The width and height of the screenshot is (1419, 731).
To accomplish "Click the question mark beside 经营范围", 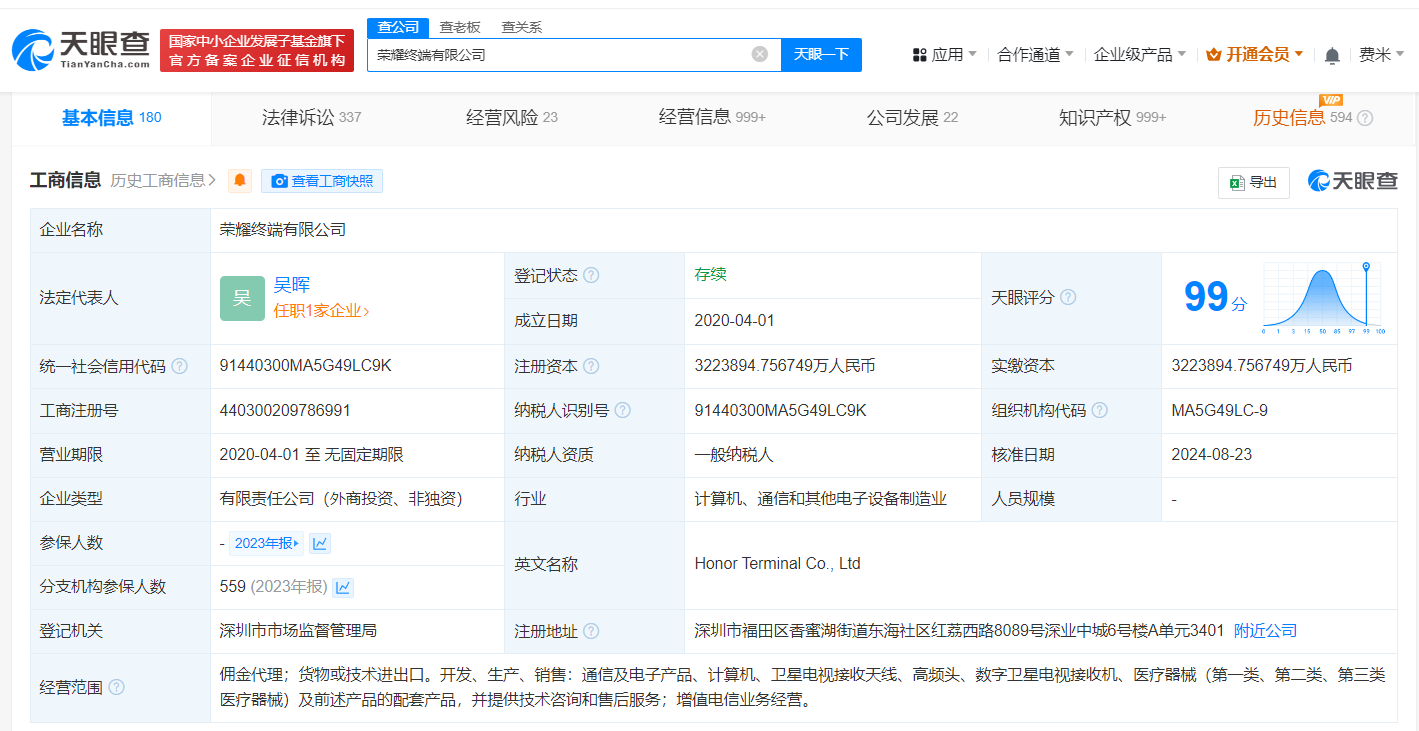I will pos(117,687).
